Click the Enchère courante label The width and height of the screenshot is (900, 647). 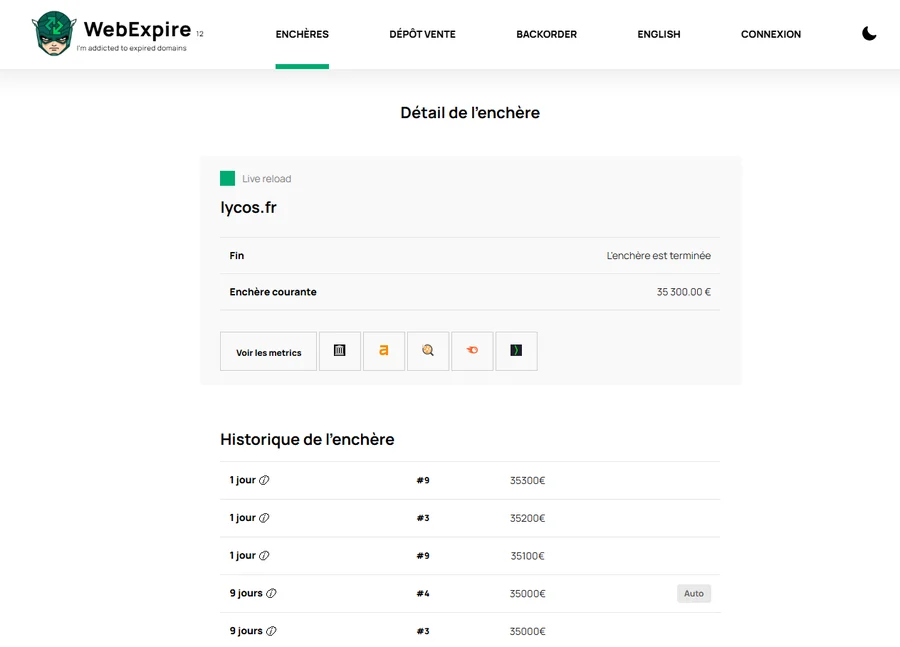[x=273, y=292]
